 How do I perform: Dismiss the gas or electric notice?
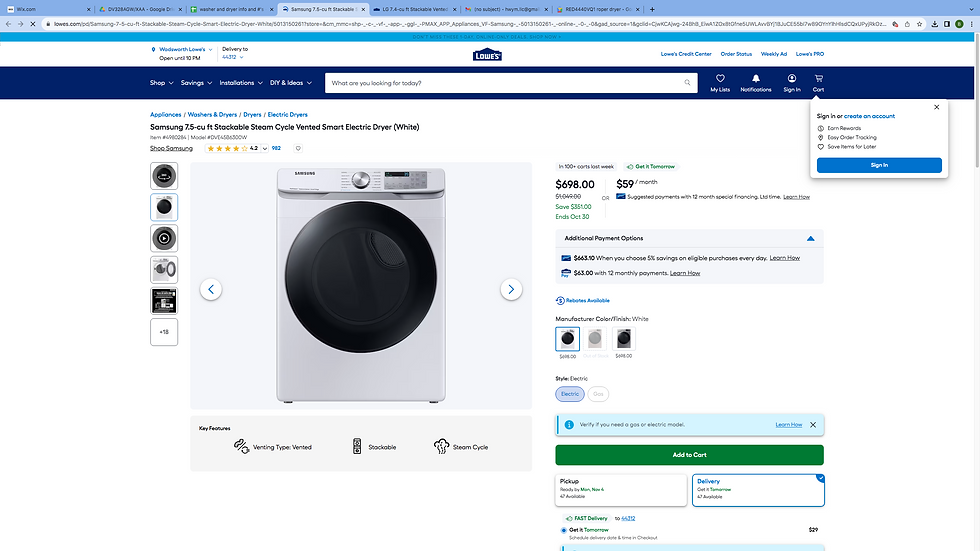tap(813, 425)
